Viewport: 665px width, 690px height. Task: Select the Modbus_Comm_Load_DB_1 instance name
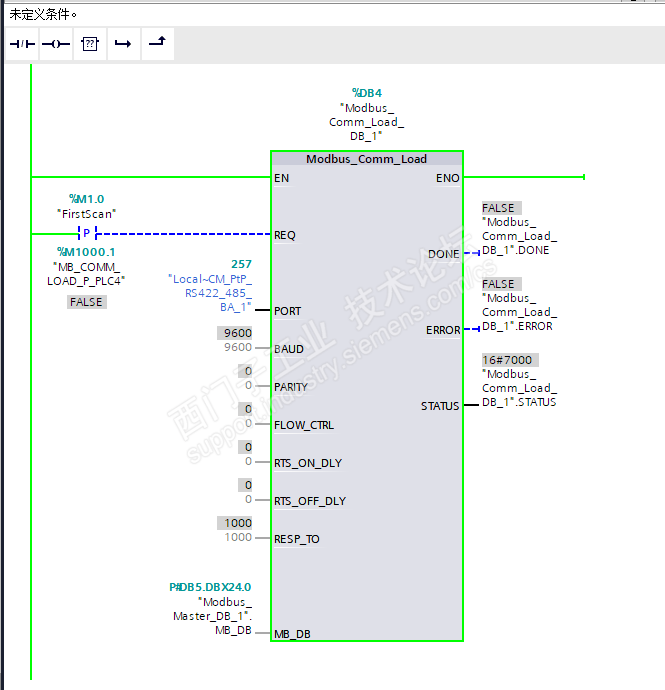point(367,122)
